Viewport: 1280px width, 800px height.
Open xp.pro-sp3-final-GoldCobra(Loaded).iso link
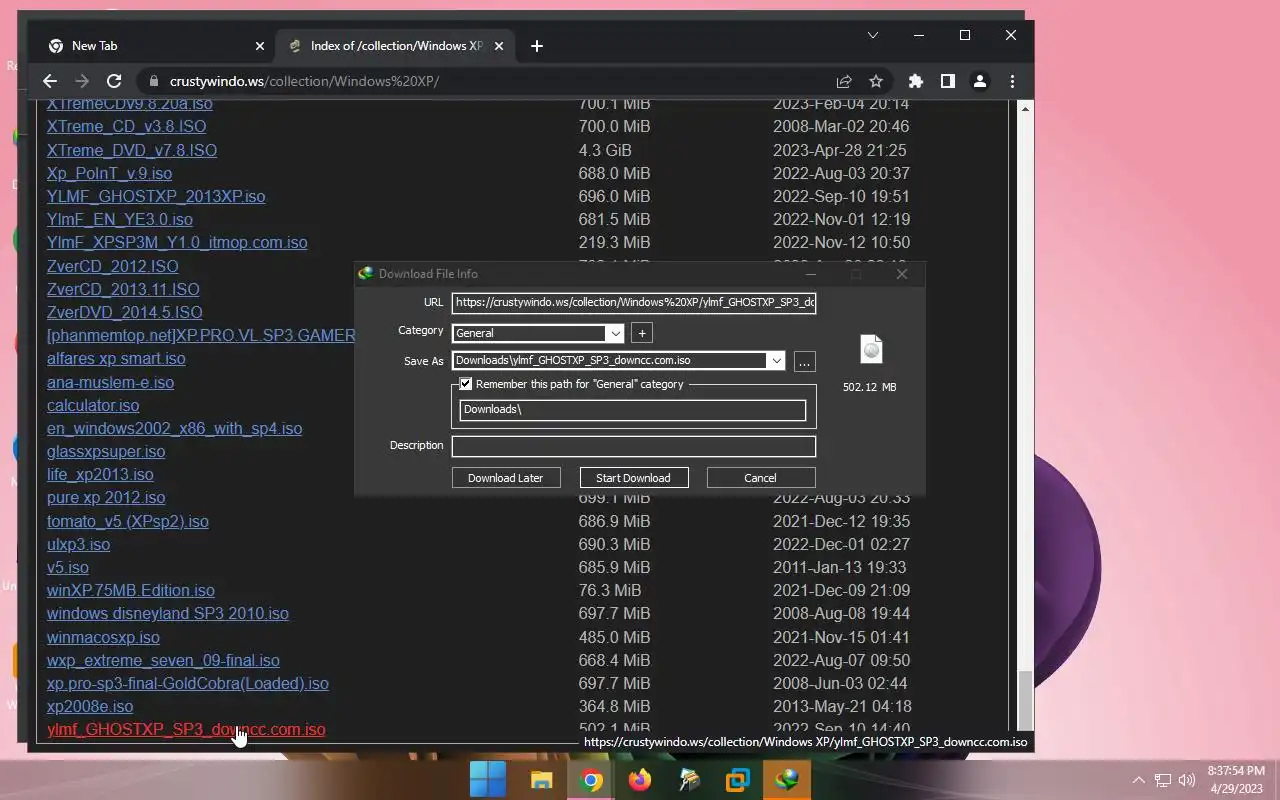[x=188, y=683]
